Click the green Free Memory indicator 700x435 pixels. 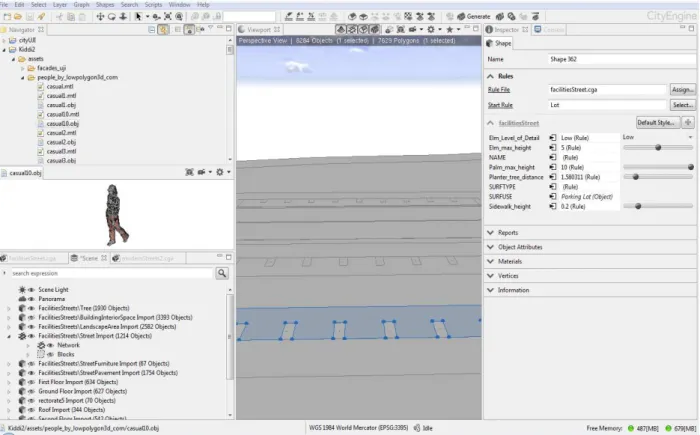(630, 428)
